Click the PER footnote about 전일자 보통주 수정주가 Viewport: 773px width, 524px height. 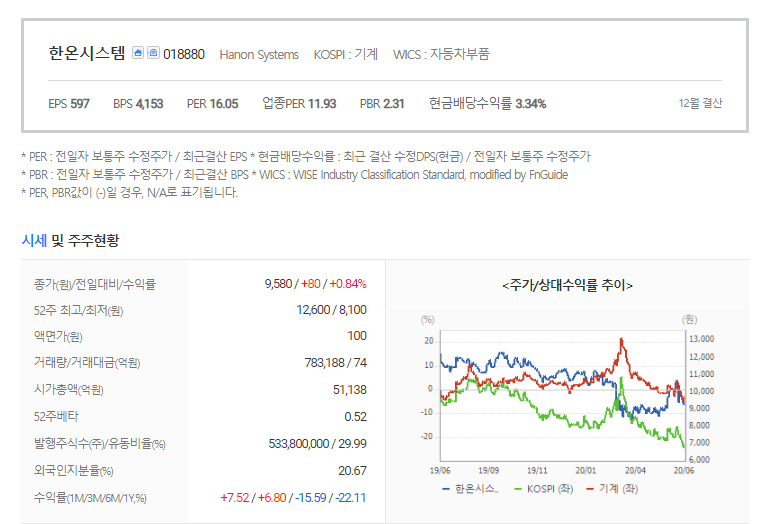coord(134,157)
